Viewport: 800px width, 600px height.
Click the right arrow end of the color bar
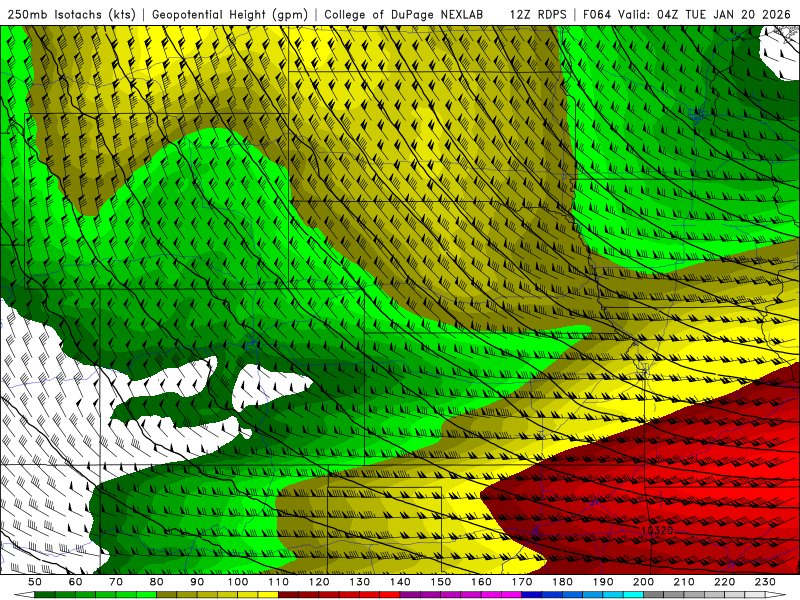(776, 594)
